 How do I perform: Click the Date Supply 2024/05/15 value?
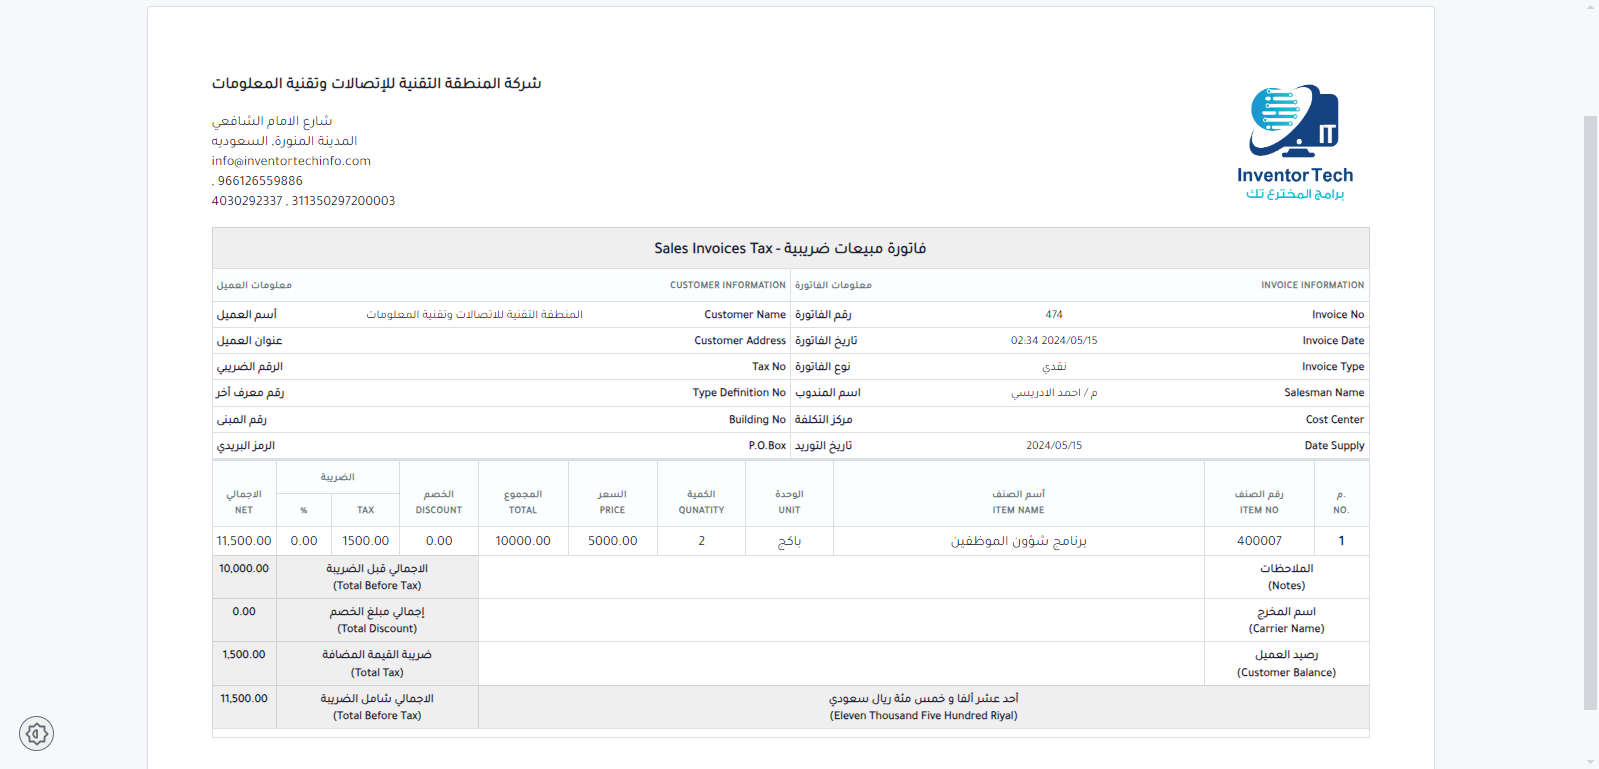1054,446
